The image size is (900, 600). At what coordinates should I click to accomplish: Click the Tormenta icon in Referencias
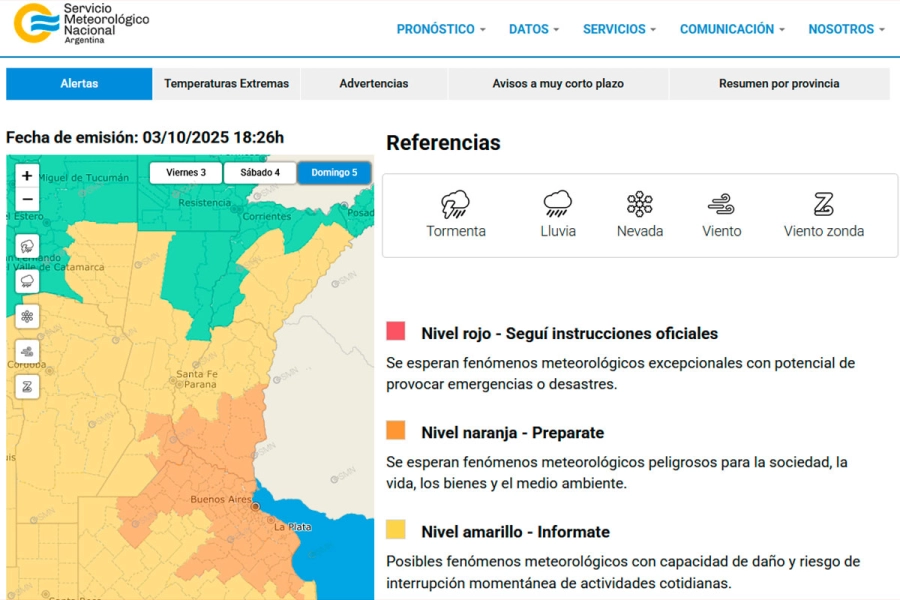[456, 205]
